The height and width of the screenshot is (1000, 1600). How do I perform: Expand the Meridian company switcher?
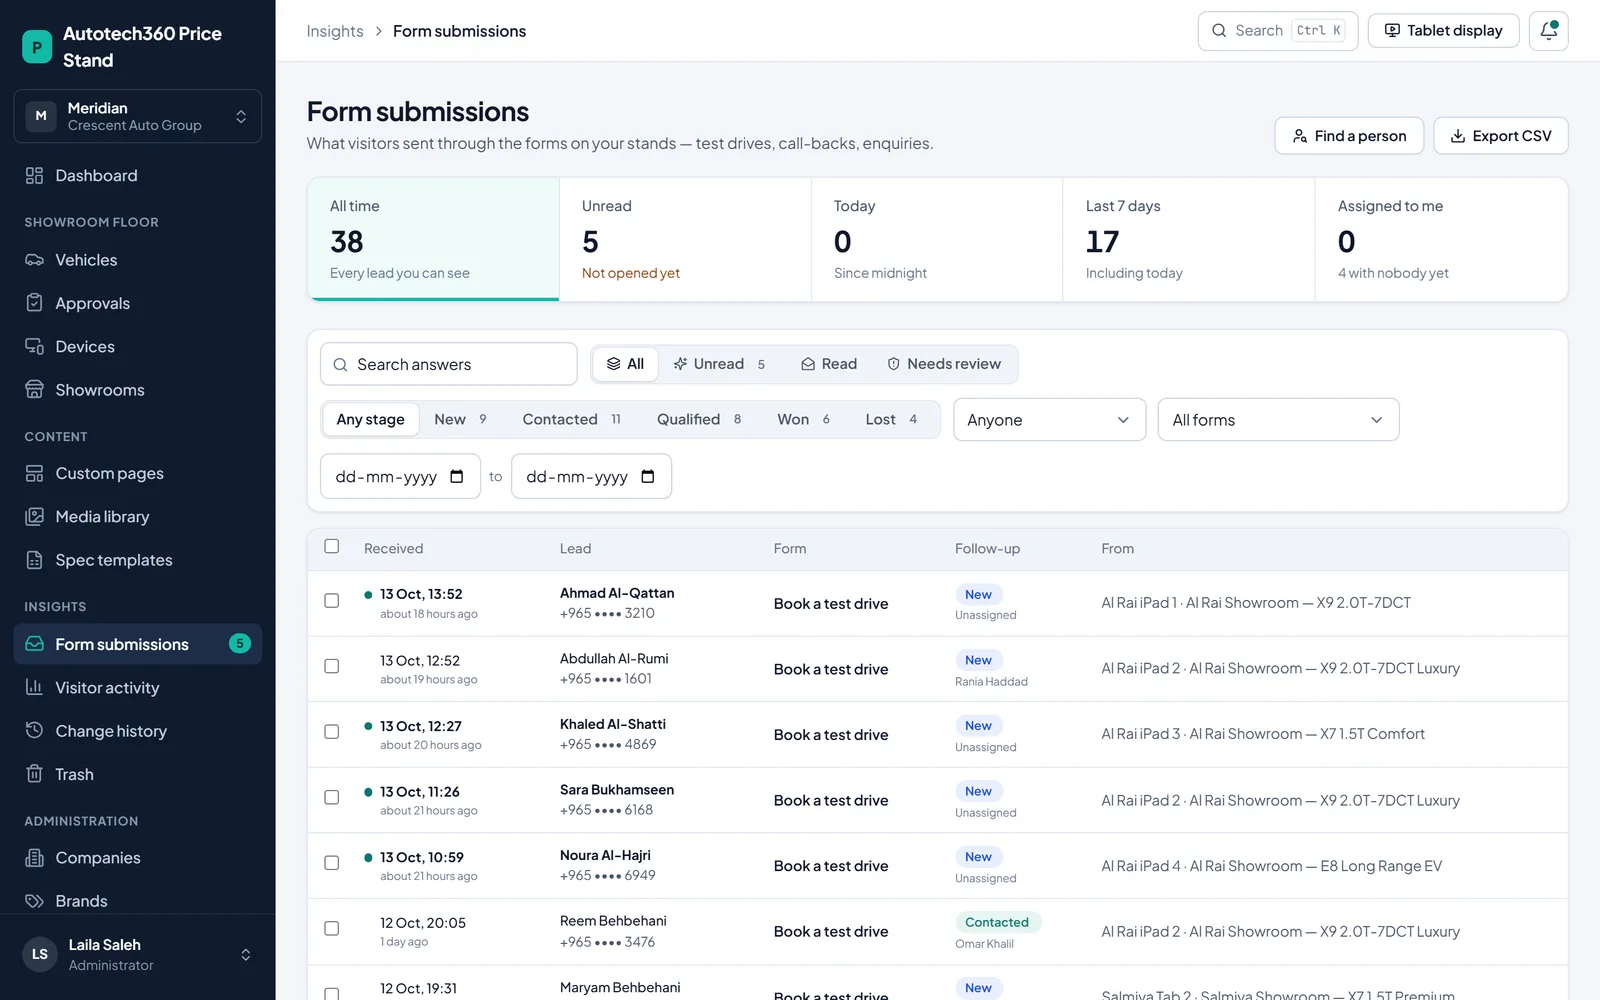coord(137,116)
